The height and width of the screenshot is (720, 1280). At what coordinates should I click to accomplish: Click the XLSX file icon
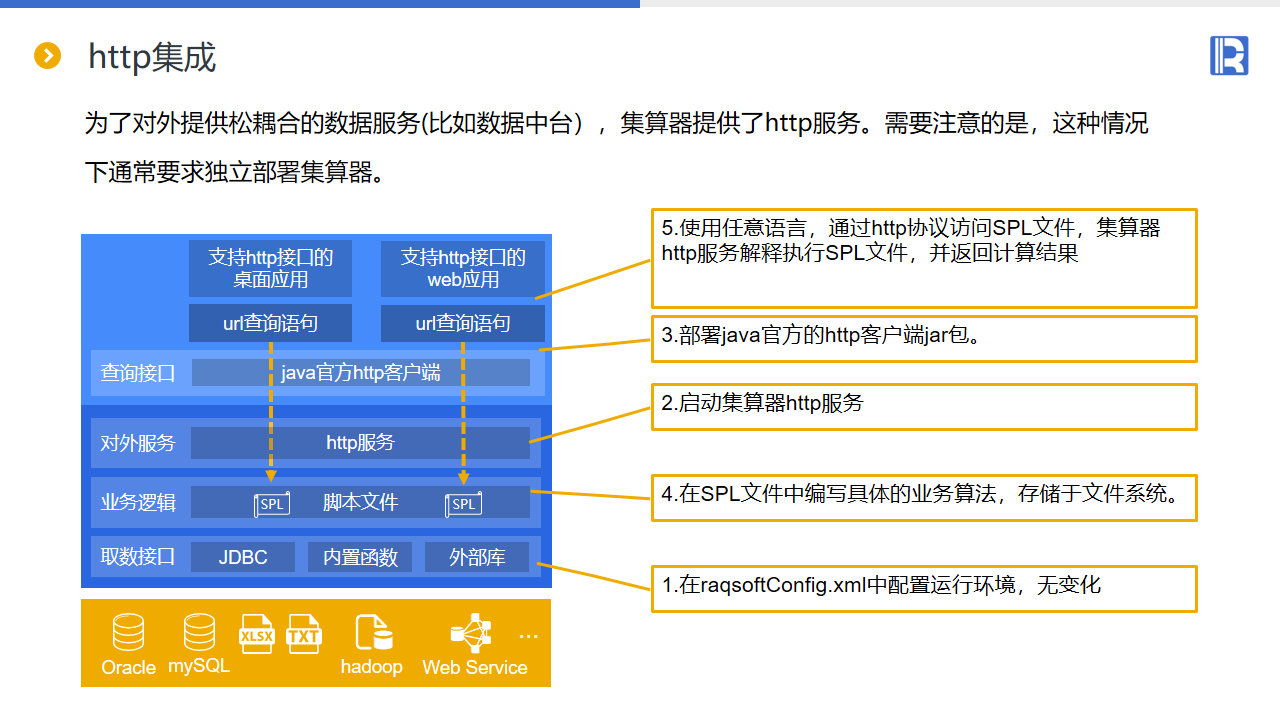click(x=256, y=634)
